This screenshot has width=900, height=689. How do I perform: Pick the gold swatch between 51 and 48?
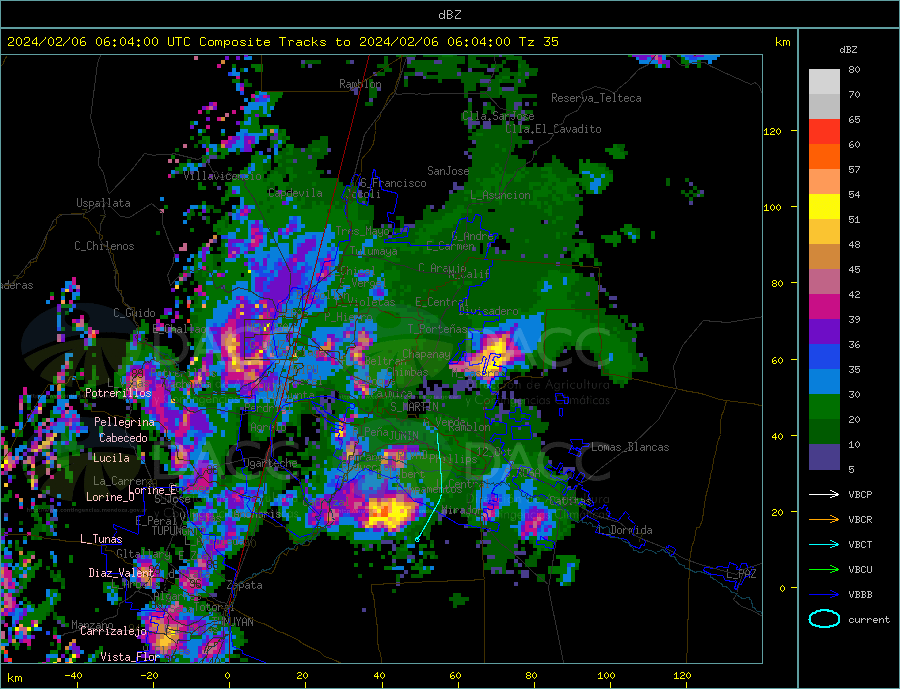click(x=824, y=232)
